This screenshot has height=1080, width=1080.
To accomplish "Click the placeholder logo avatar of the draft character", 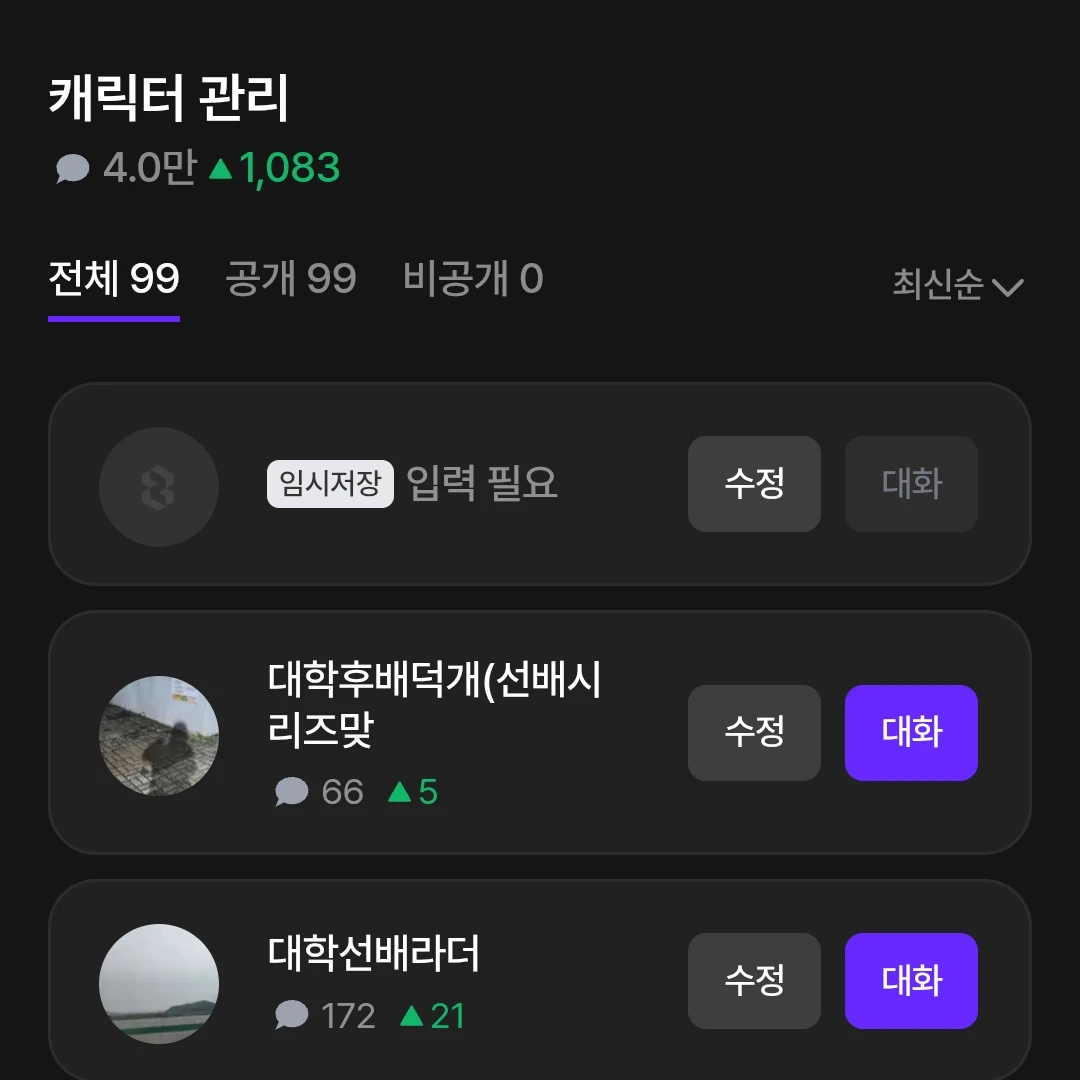I will click(159, 487).
